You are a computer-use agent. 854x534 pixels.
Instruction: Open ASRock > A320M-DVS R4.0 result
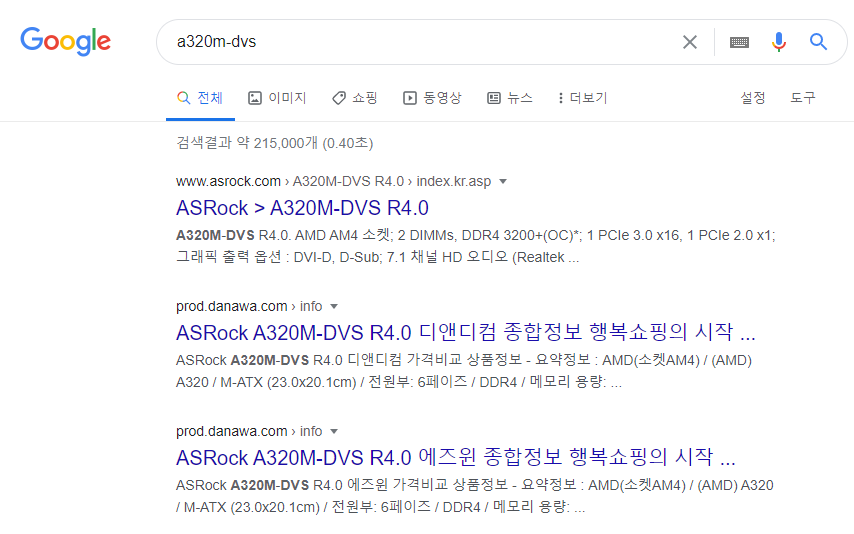click(x=302, y=208)
